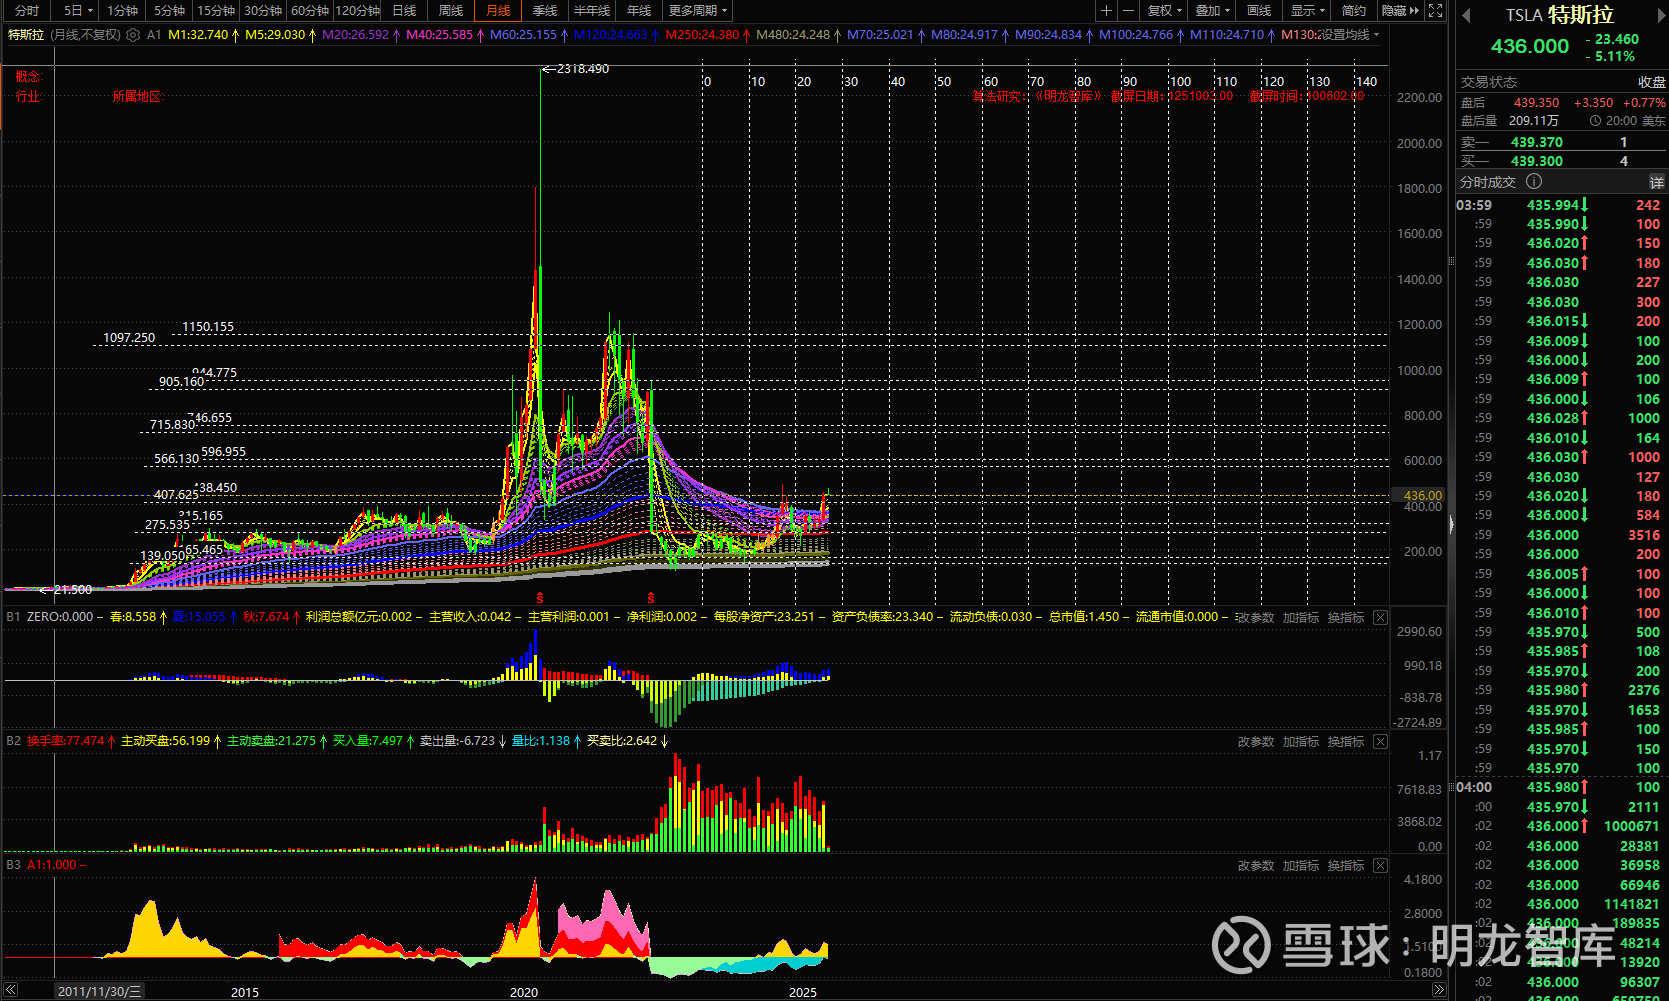
Task: Select the 日线 daily period tab
Action: coord(404,11)
